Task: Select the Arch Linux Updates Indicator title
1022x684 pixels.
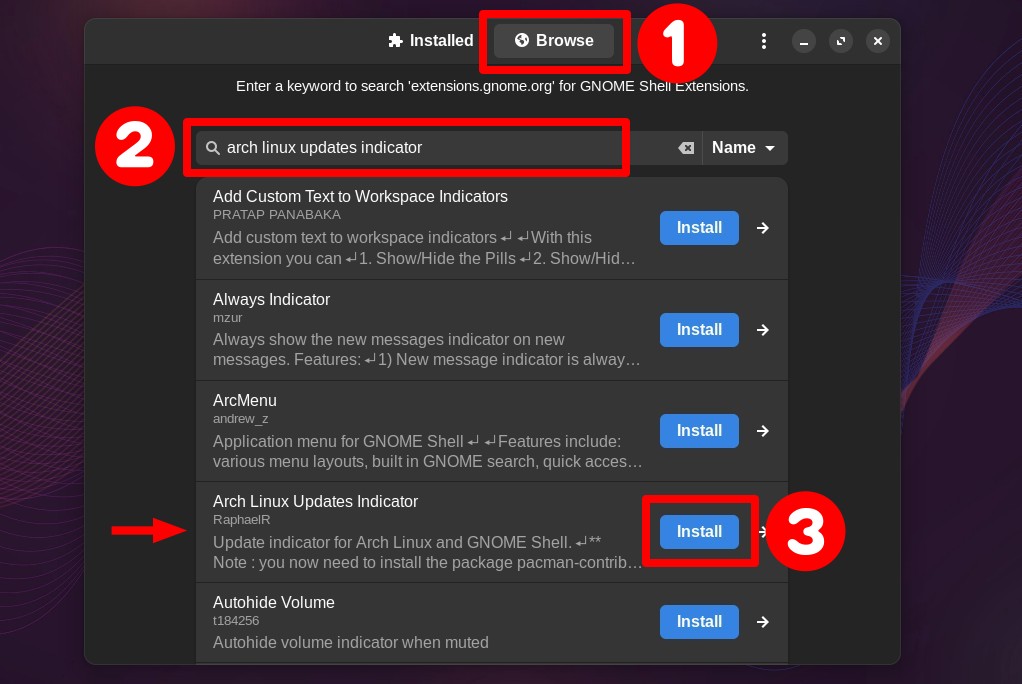Action: [x=315, y=501]
